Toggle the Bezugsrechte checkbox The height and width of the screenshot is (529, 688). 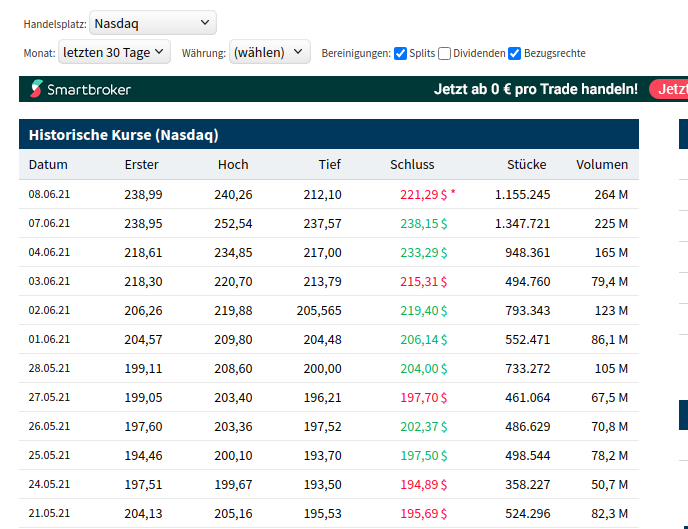tap(514, 53)
